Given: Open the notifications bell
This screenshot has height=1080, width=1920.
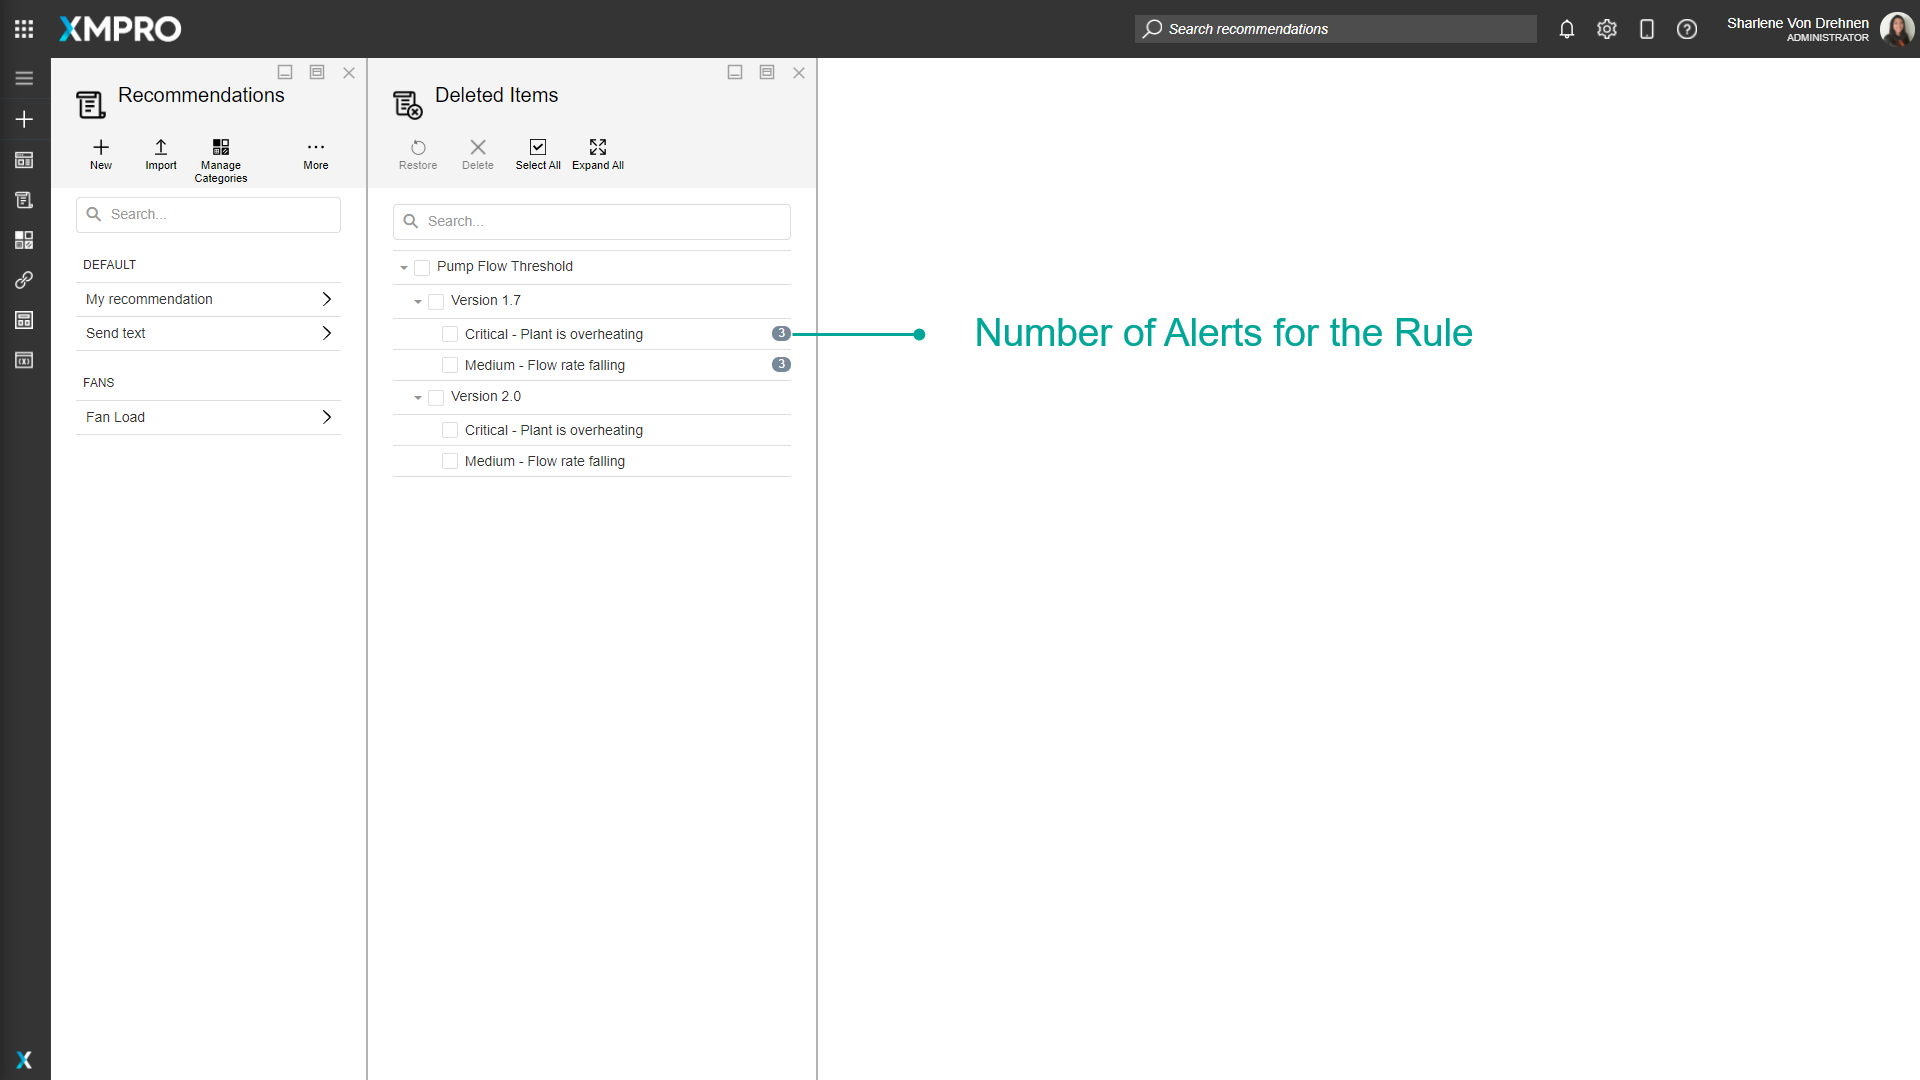Looking at the screenshot, I should (x=1567, y=29).
